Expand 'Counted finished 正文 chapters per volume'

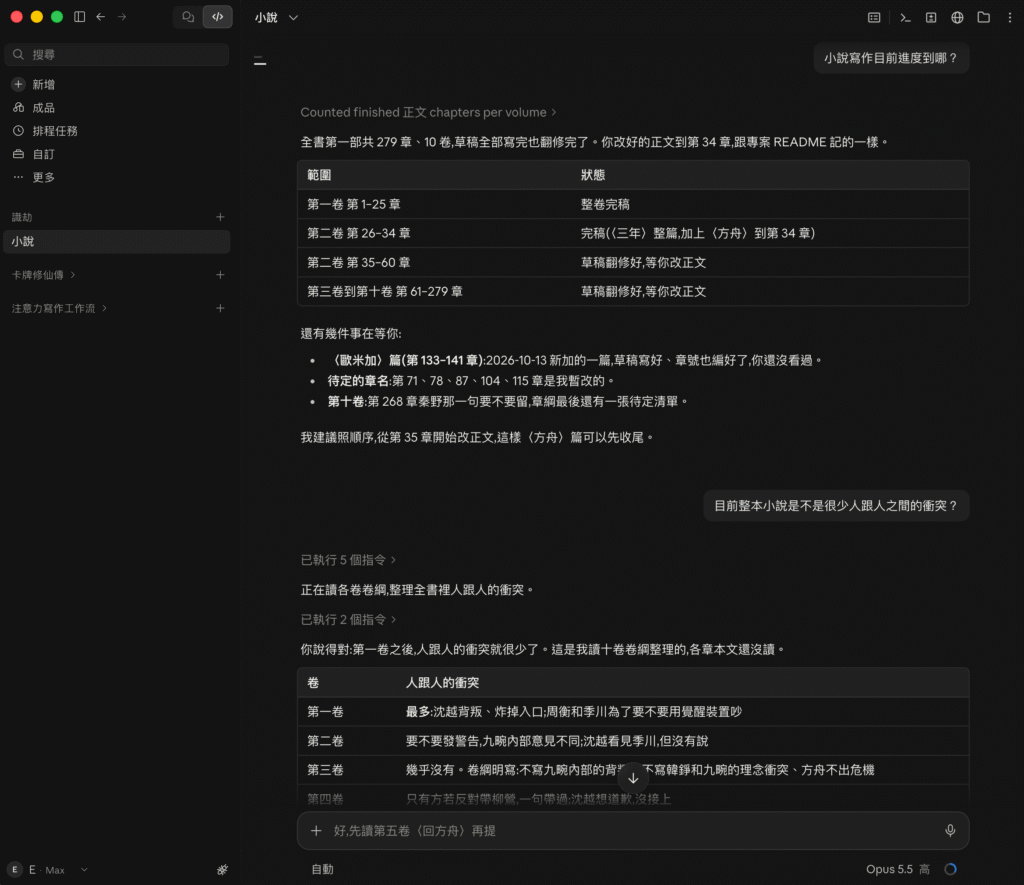428,112
